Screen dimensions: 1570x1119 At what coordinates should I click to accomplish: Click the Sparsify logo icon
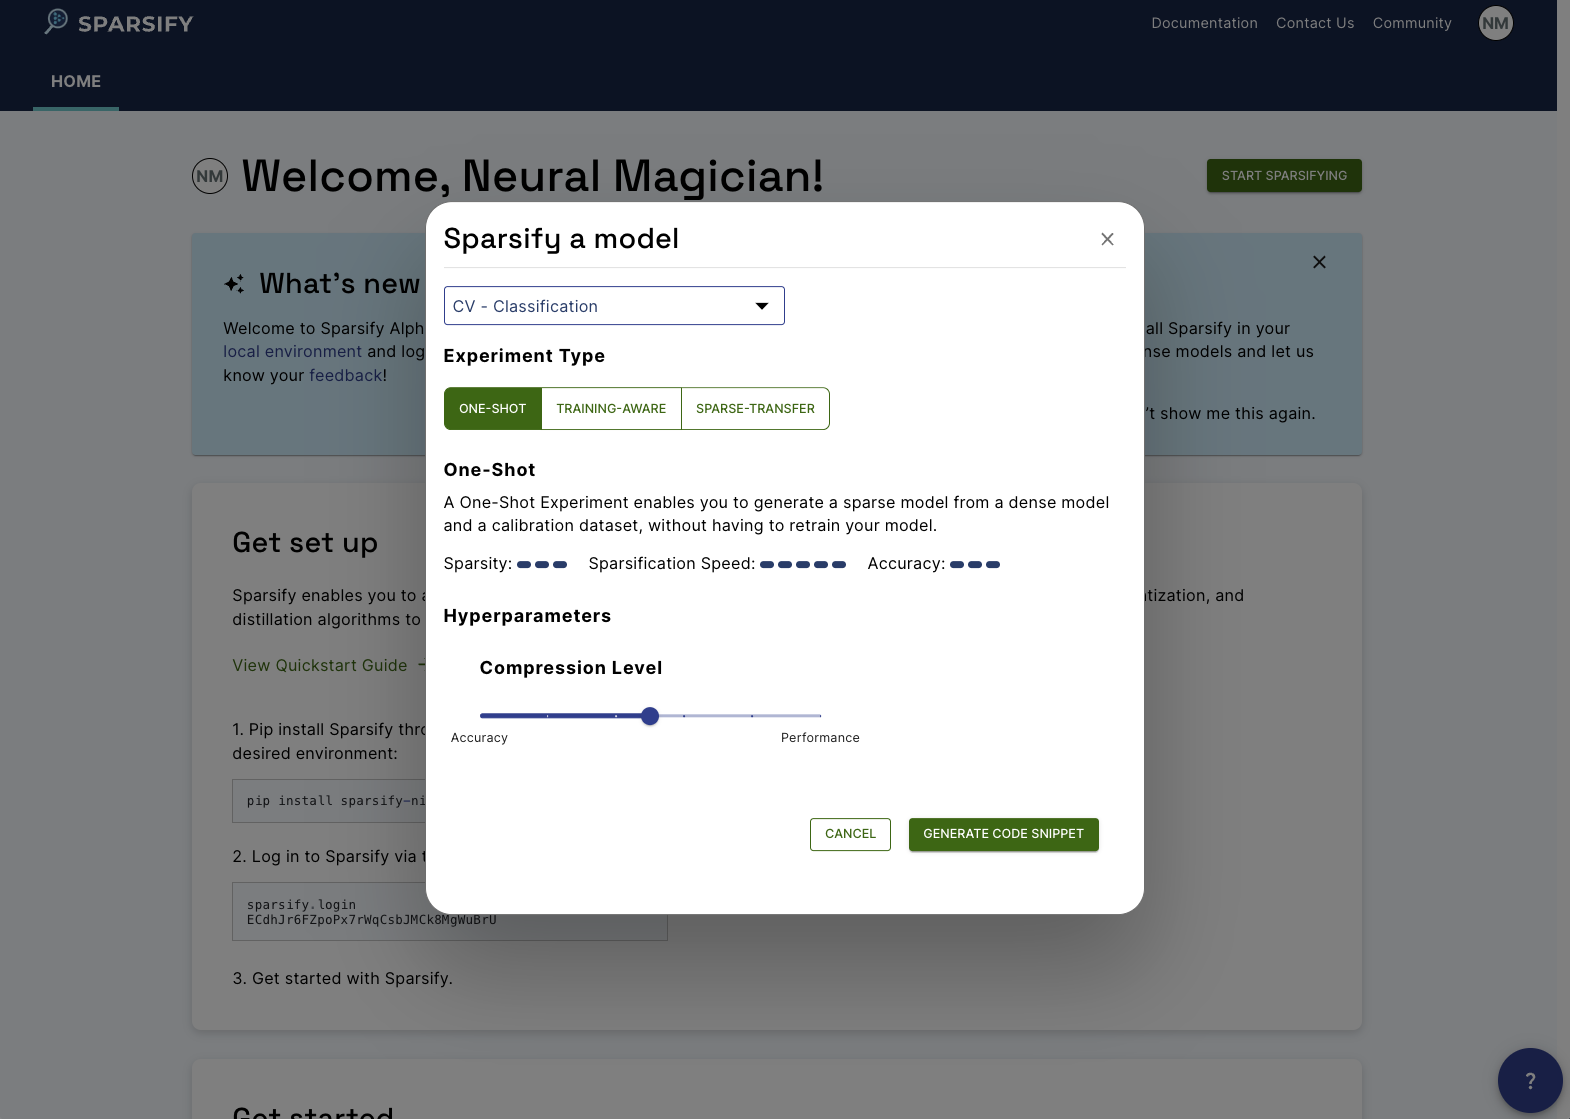pyautogui.click(x=56, y=21)
